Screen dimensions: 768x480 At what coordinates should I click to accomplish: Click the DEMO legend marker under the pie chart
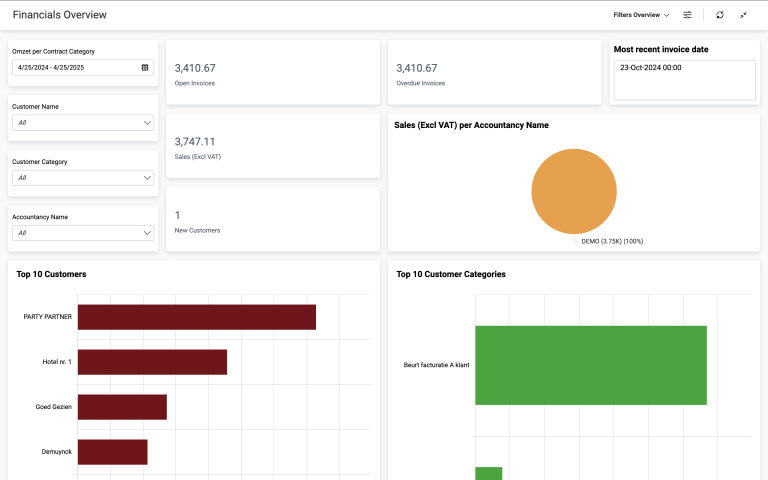pyautogui.click(x=576, y=241)
